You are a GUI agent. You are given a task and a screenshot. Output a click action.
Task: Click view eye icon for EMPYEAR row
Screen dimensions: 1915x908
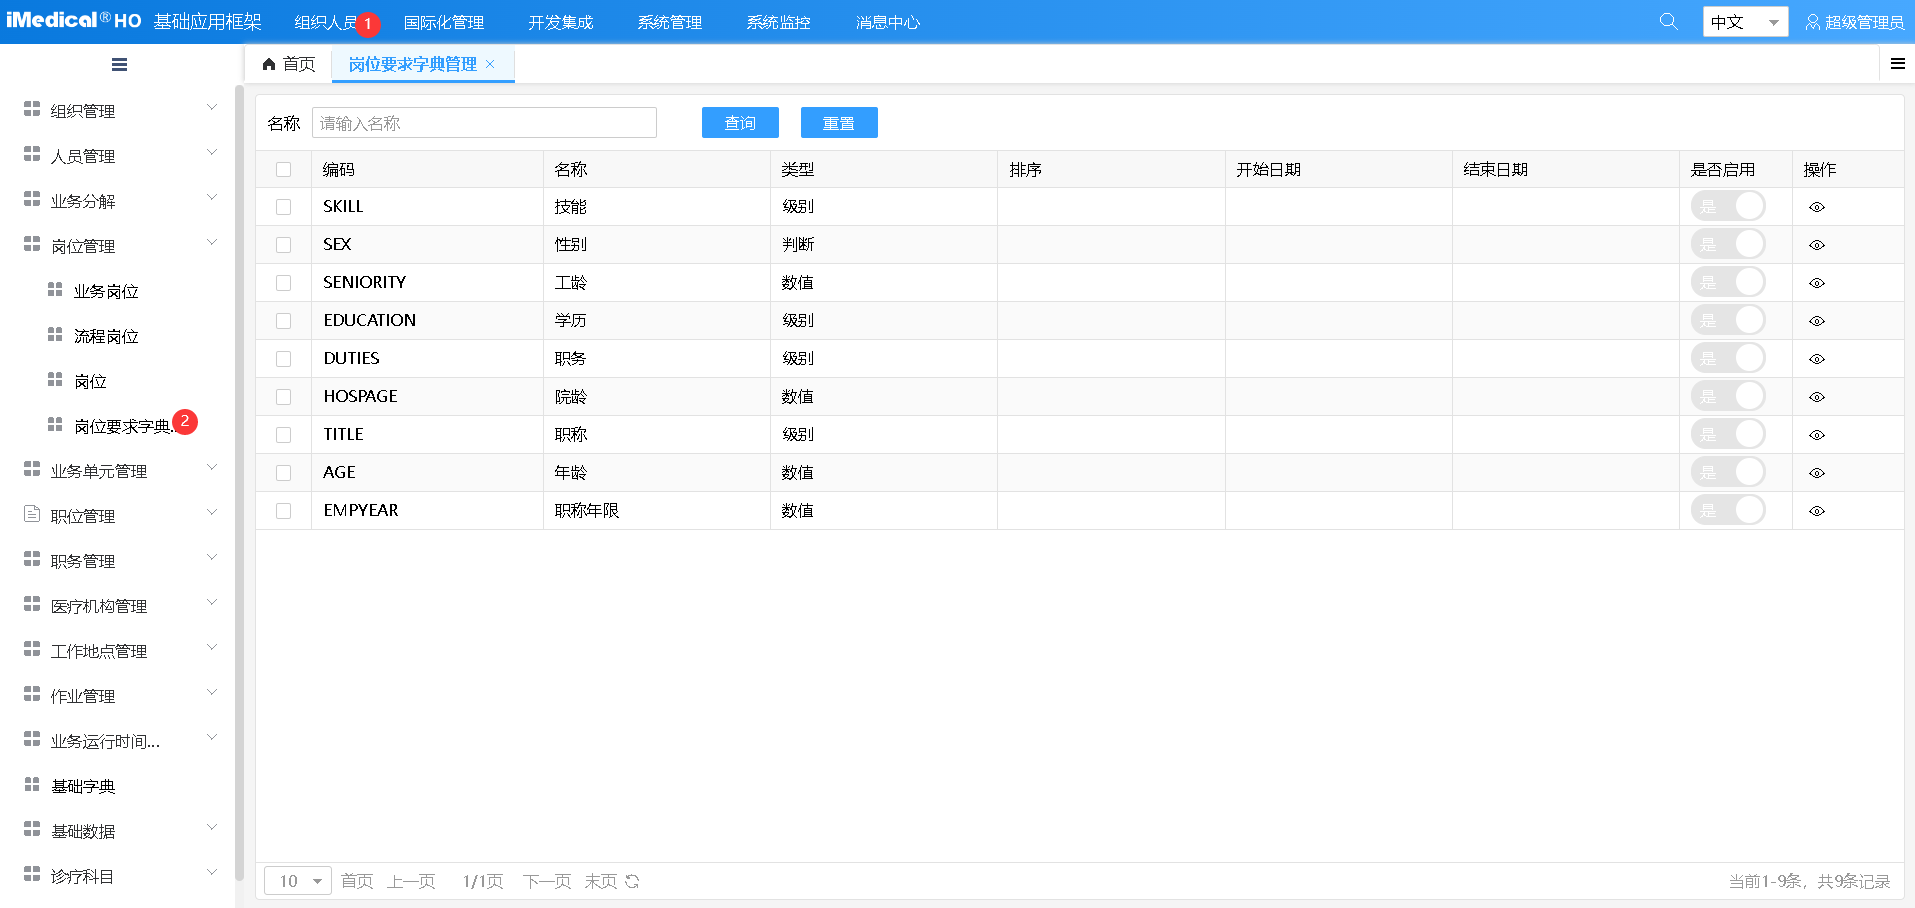tap(1817, 511)
